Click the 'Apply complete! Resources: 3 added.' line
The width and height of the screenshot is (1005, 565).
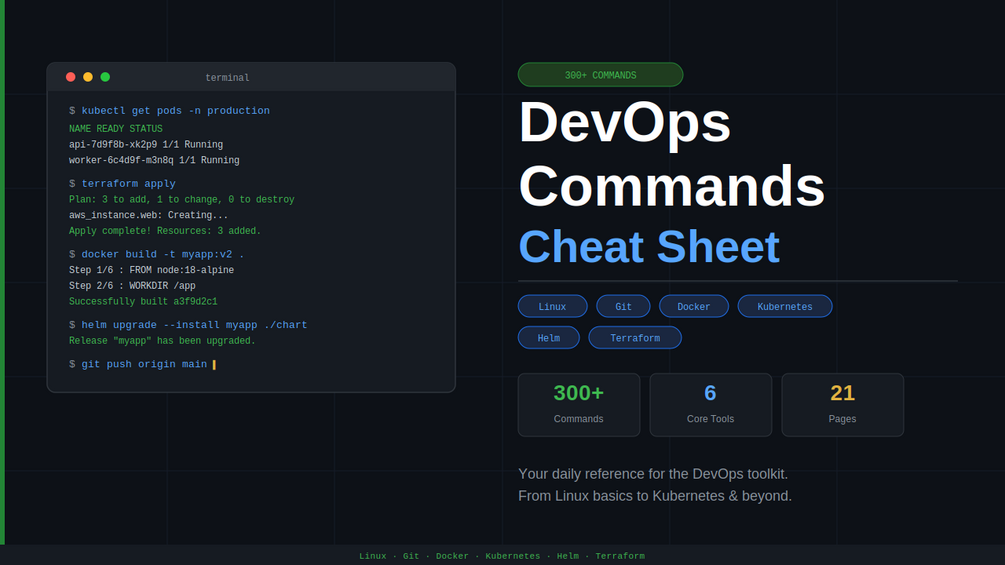click(x=165, y=231)
